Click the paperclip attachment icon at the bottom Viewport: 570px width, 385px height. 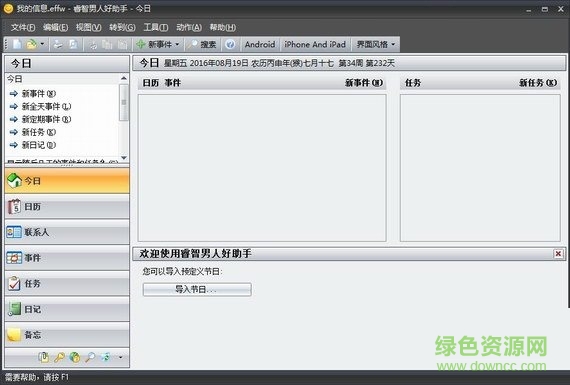[x=44, y=357]
